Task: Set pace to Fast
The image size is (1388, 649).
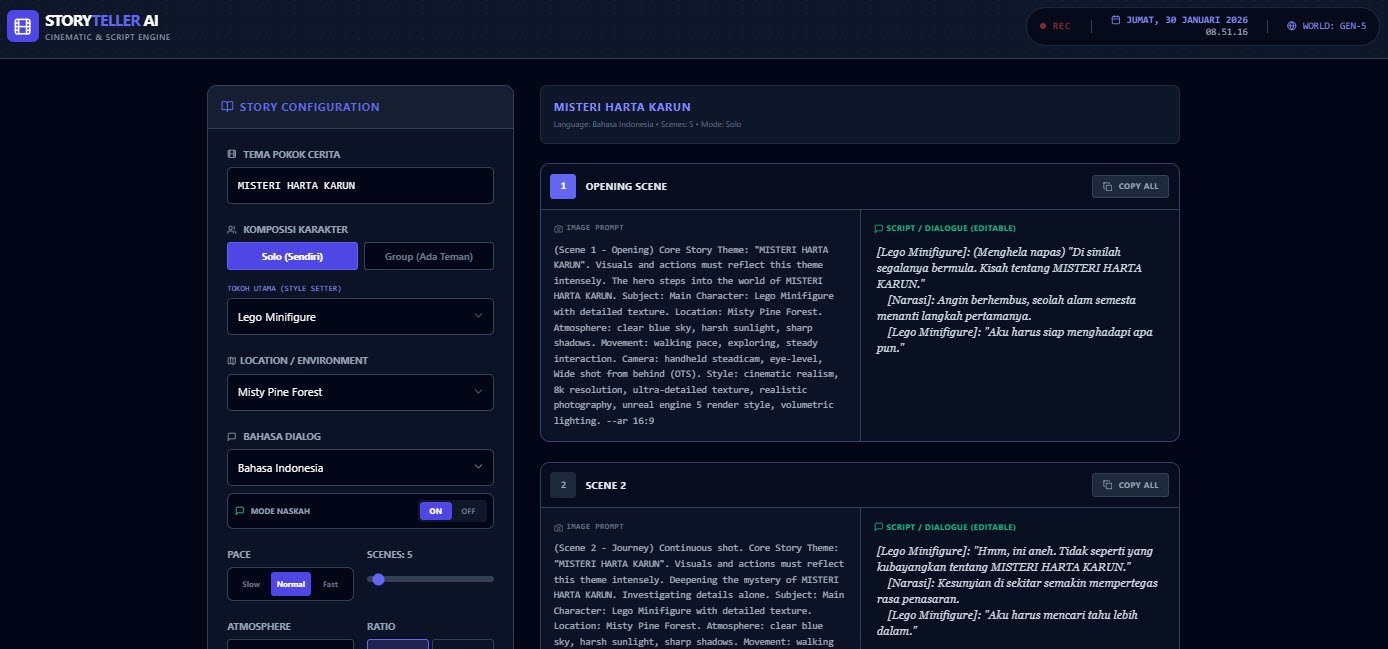Action: click(x=330, y=584)
